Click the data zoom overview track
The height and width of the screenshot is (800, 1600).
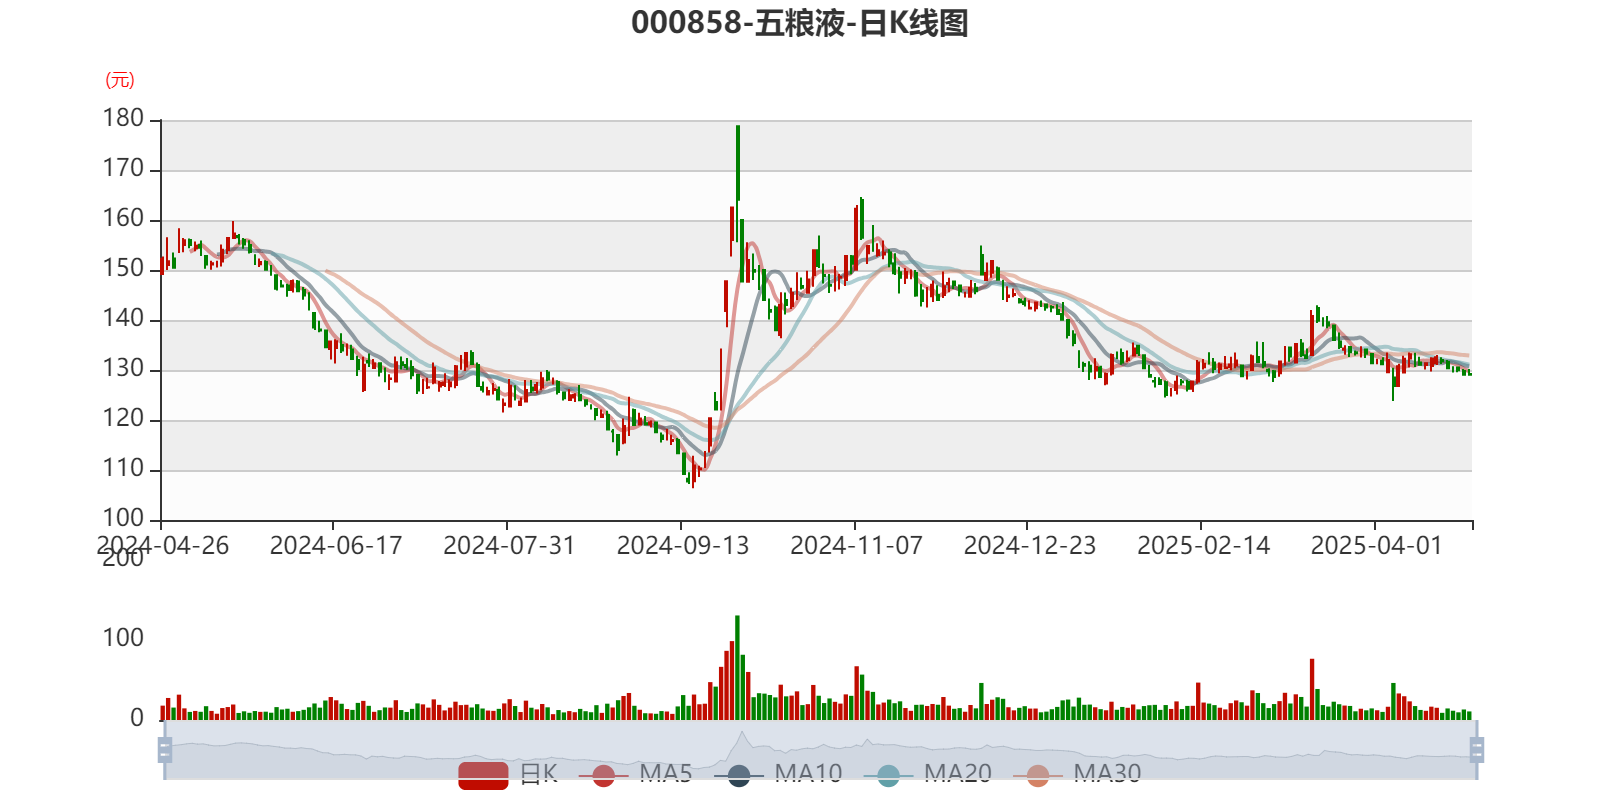point(820,750)
